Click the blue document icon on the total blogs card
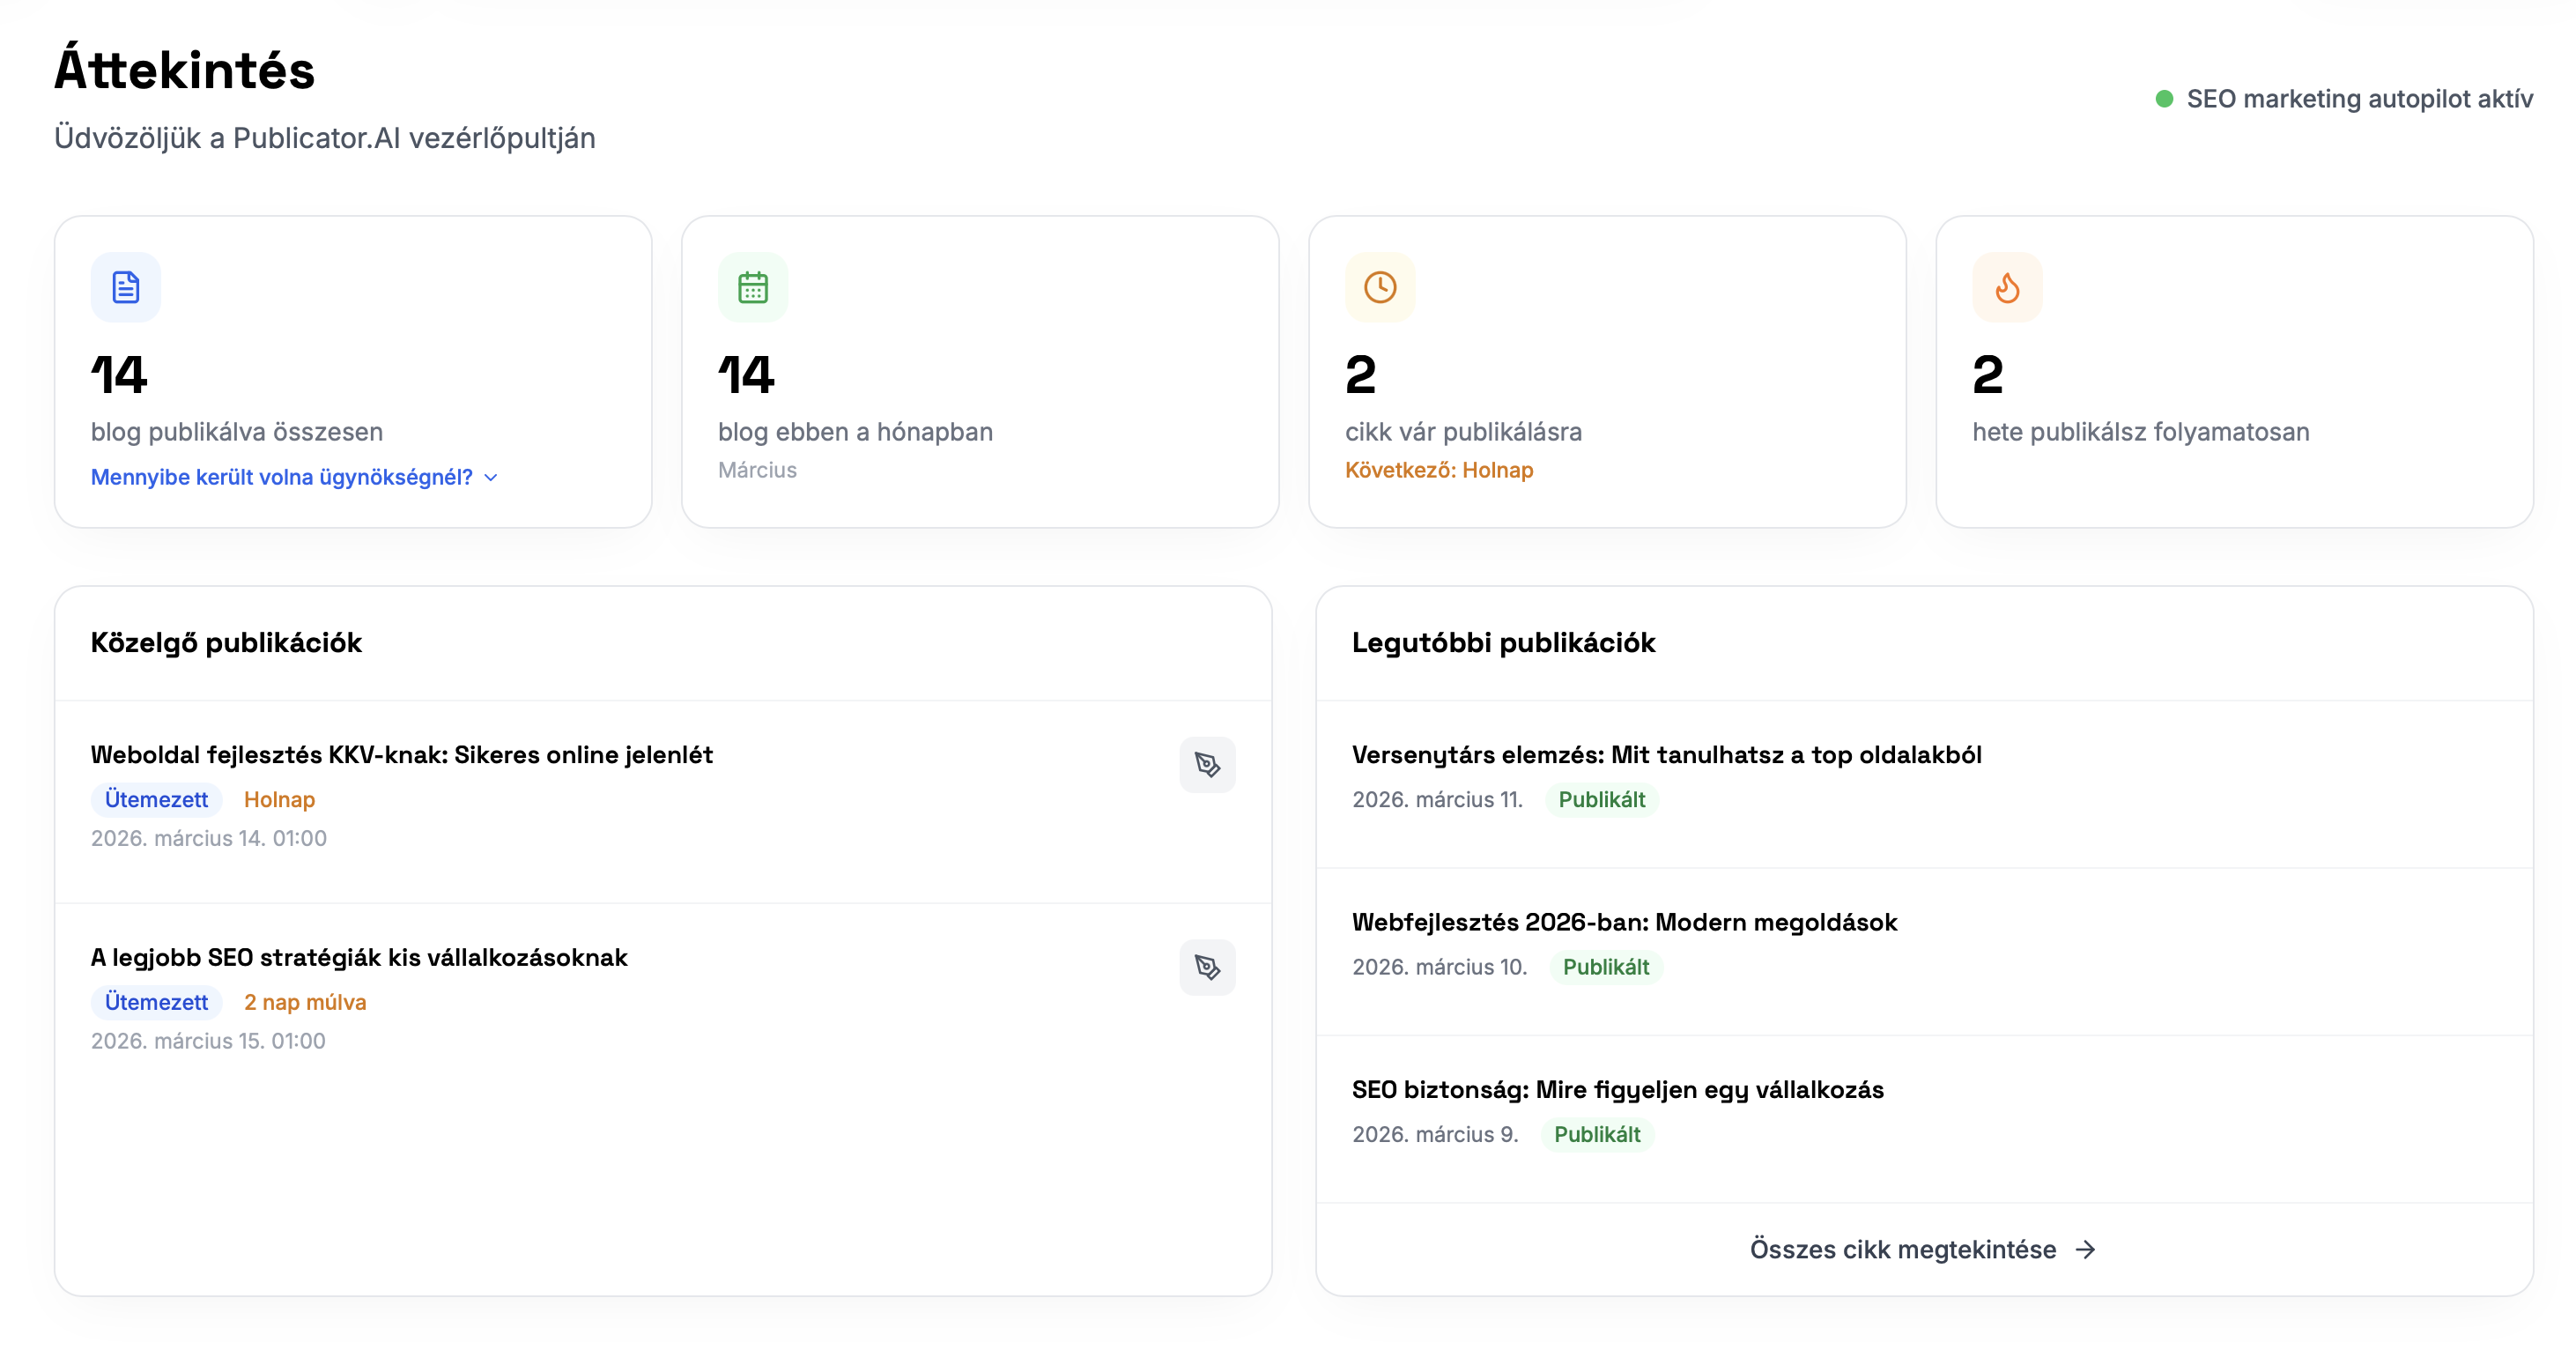The width and height of the screenshot is (2576, 1350). pos(125,287)
